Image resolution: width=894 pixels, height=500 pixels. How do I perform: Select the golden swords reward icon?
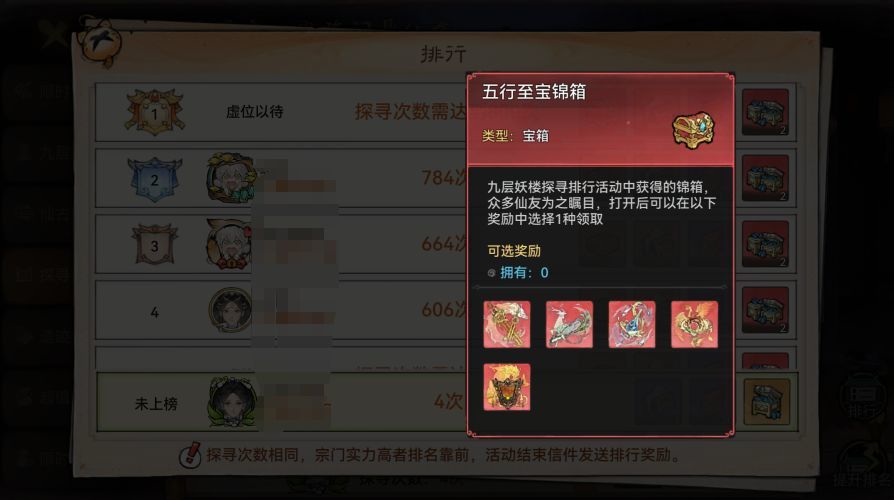click(507, 324)
